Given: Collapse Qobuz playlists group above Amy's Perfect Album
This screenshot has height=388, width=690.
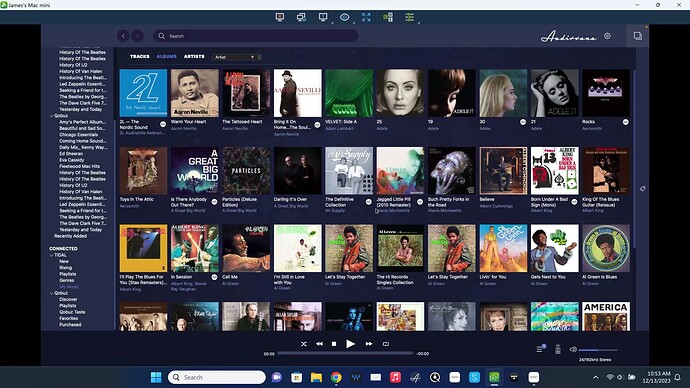Looking at the screenshot, I should pyautogui.click(x=52, y=116).
